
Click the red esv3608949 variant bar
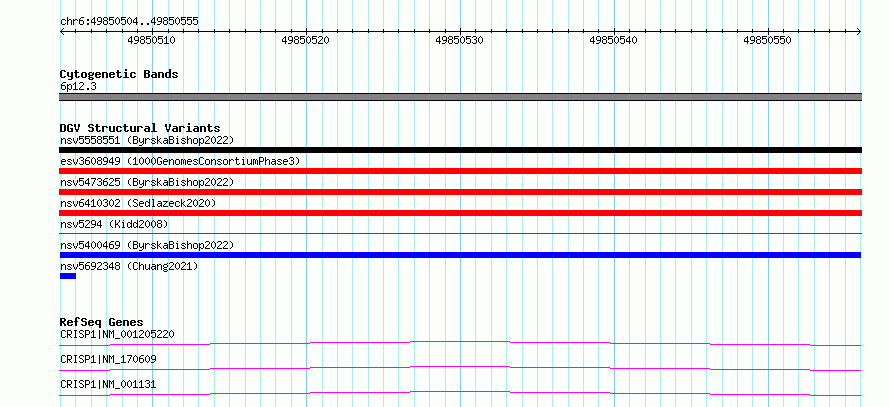(x=460, y=171)
